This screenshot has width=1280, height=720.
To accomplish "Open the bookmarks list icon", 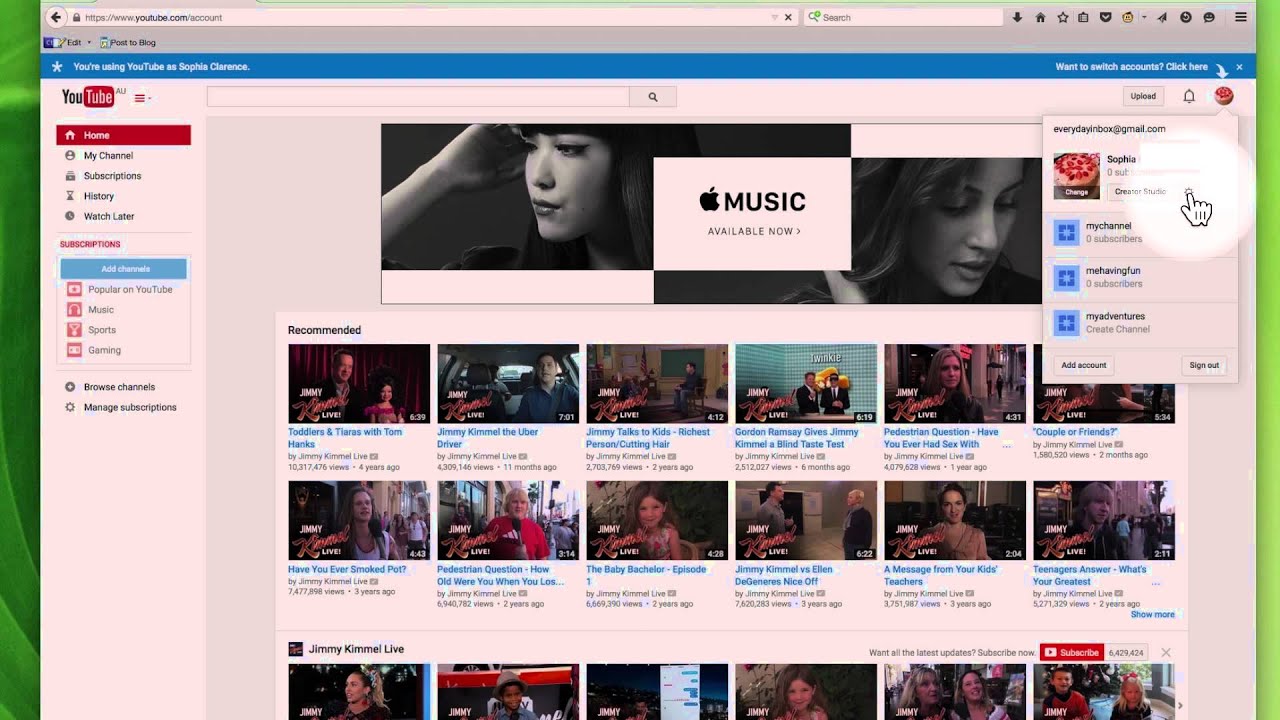I will (1083, 17).
